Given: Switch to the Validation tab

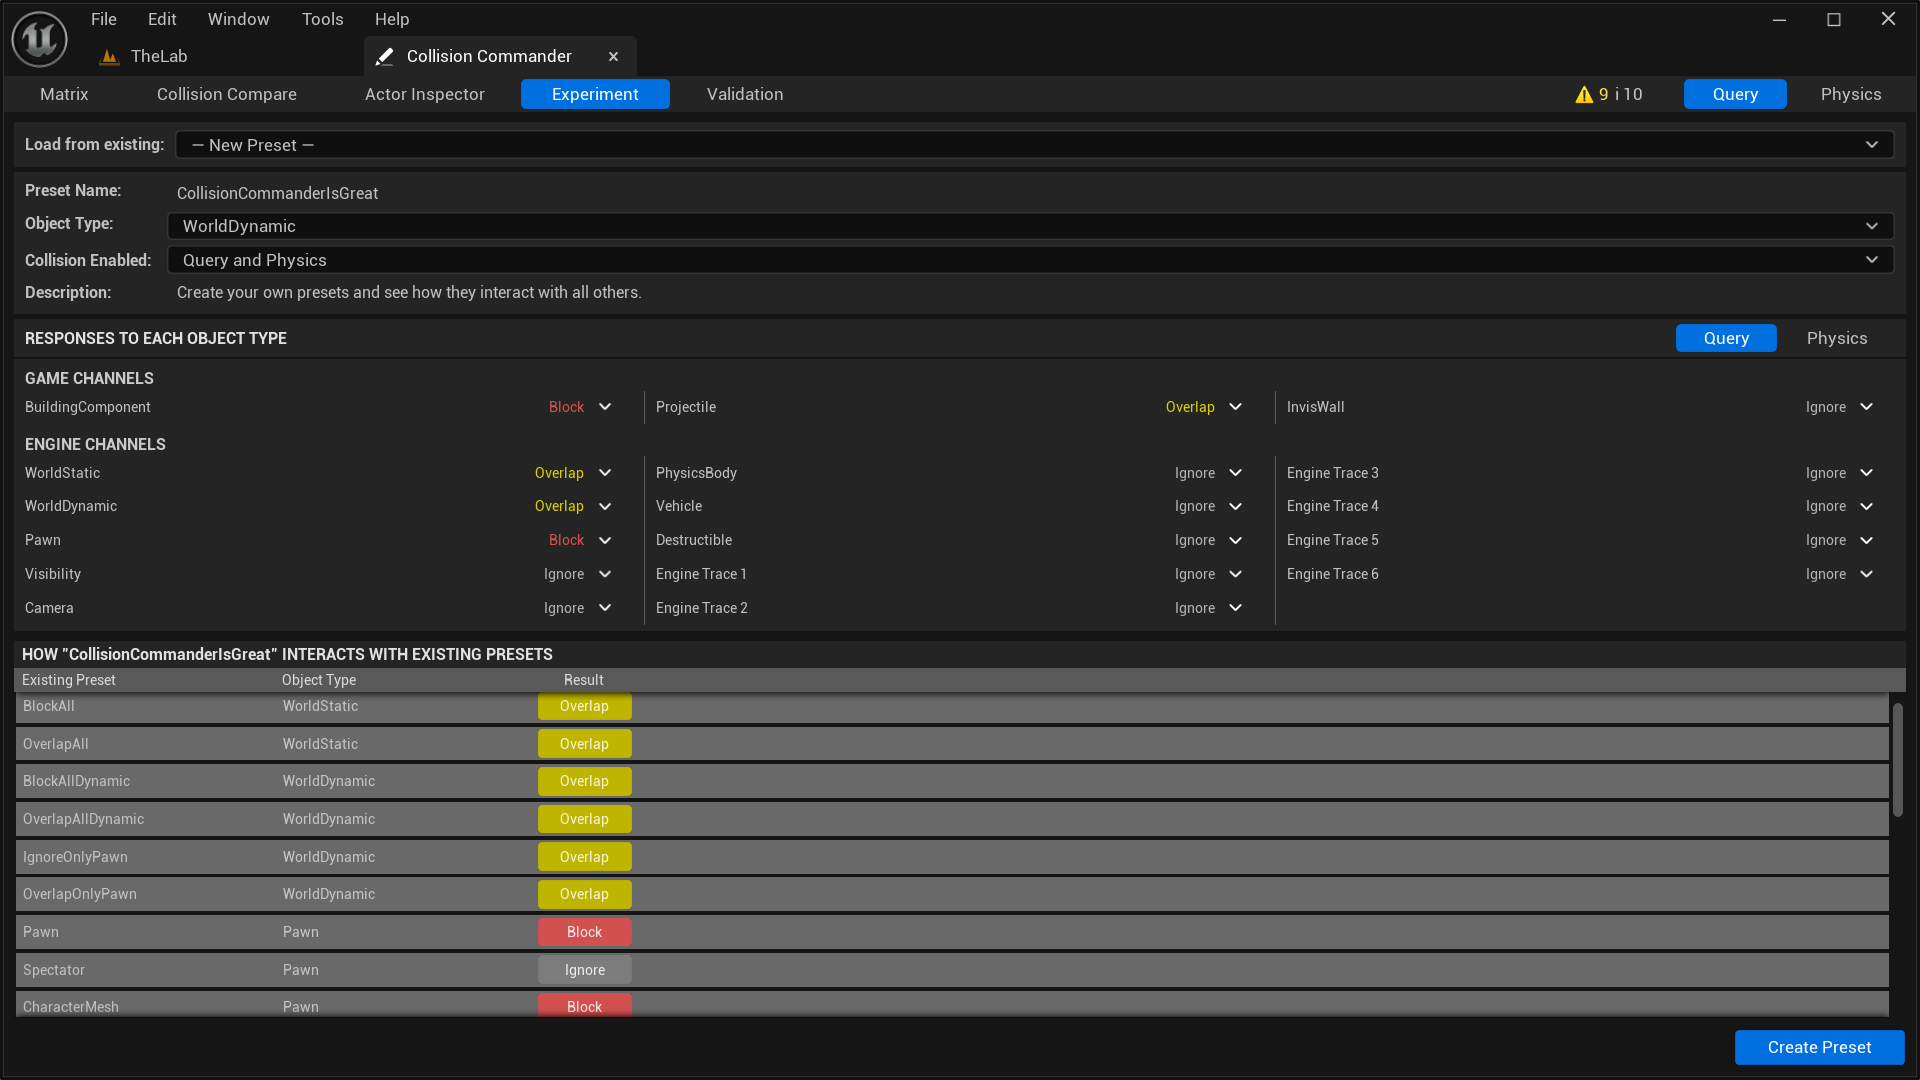Looking at the screenshot, I should point(744,94).
